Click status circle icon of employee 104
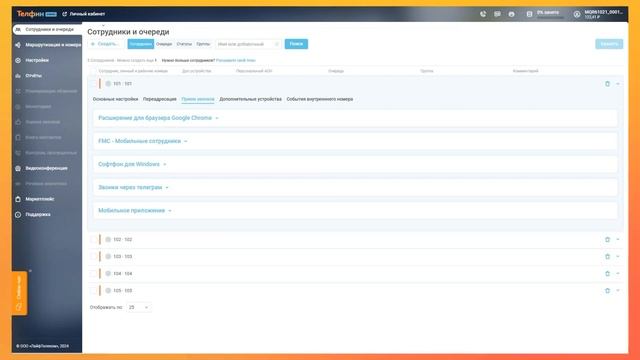The height and width of the screenshot is (360, 640). [x=108, y=273]
